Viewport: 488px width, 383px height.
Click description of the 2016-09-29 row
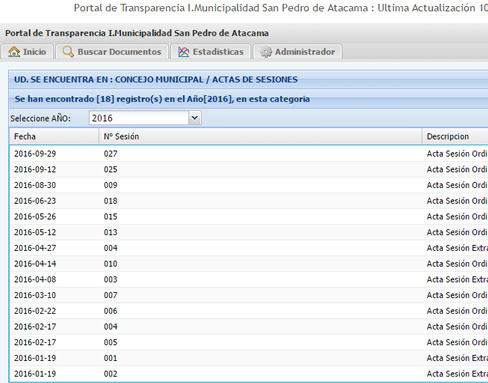[457, 154]
